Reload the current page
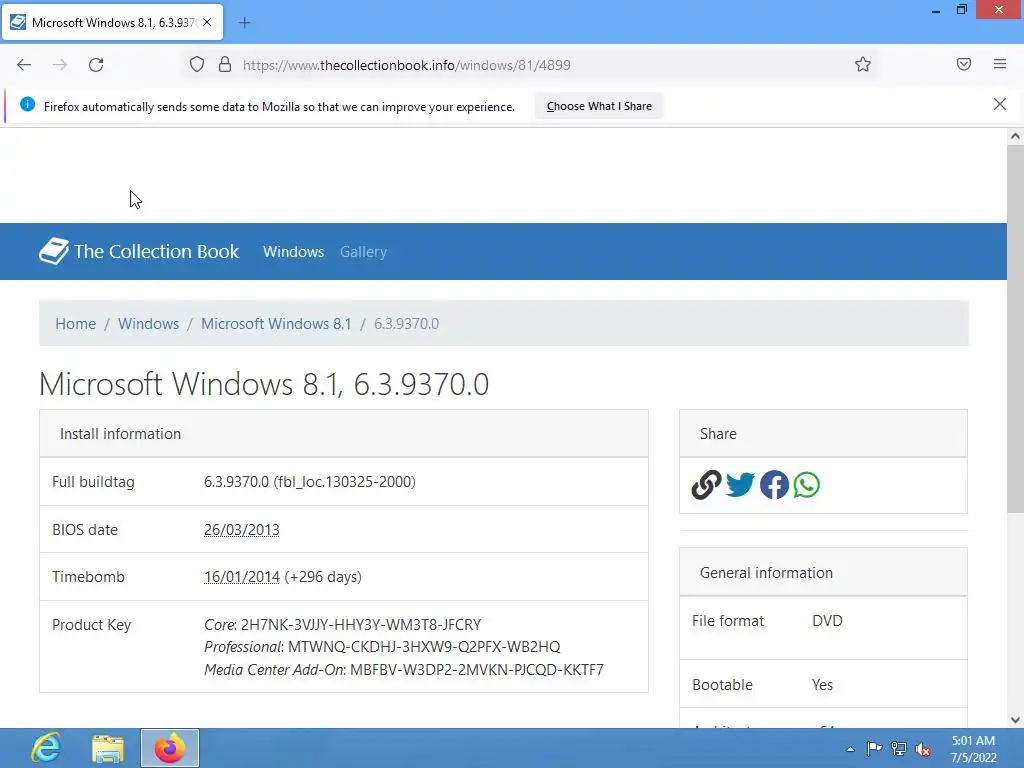The image size is (1024, 768). point(96,65)
